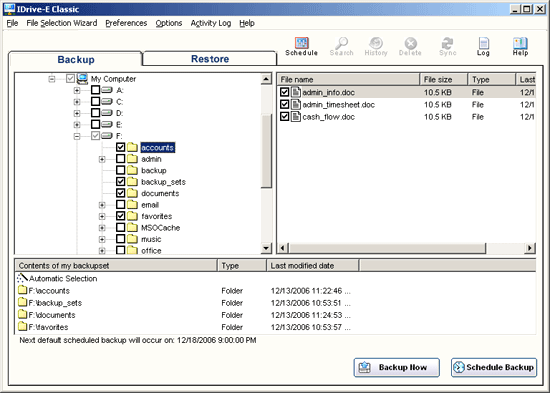Open the Log toolbar icon
Screen dimensions: 550x393
483,43
